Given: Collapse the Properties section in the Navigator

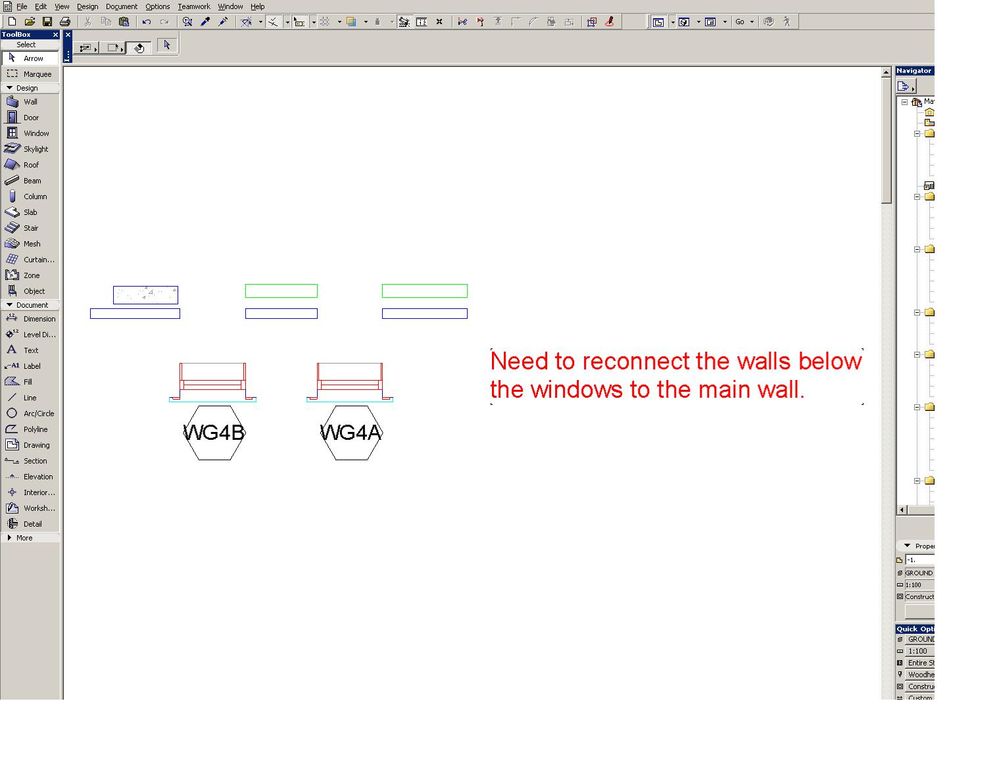Looking at the screenshot, I should [x=907, y=546].
